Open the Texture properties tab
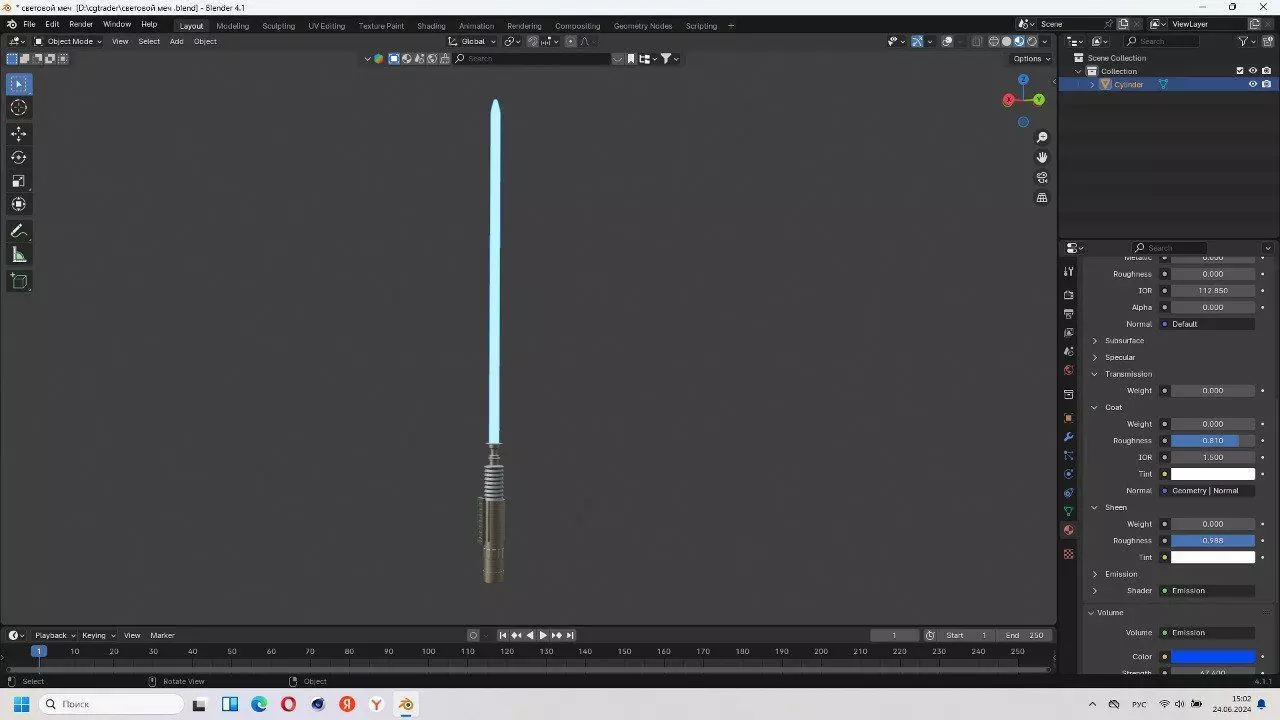1280x720 pixels. point(1069,554)
